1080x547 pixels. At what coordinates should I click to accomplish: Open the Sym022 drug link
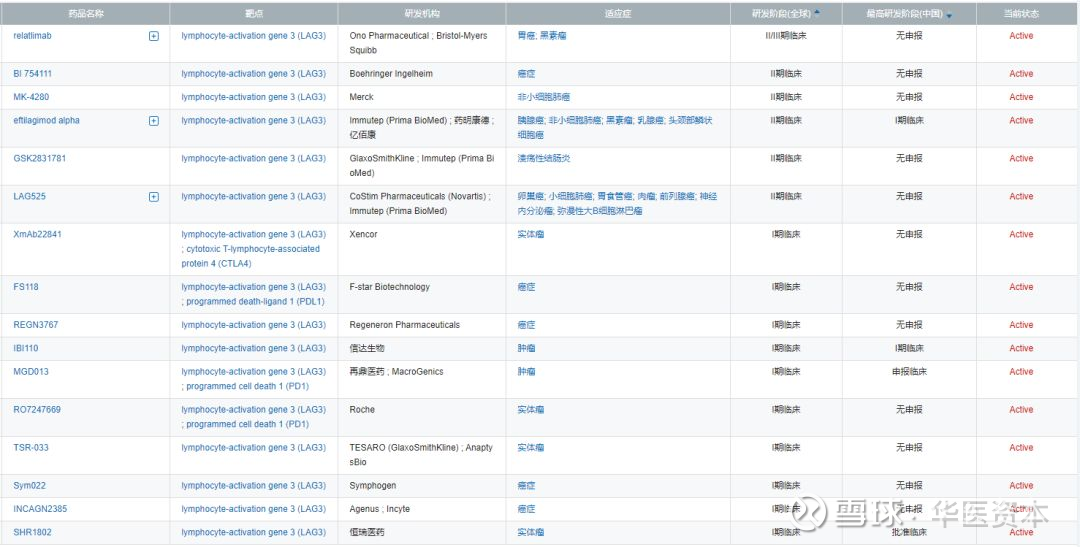[30, 486]
